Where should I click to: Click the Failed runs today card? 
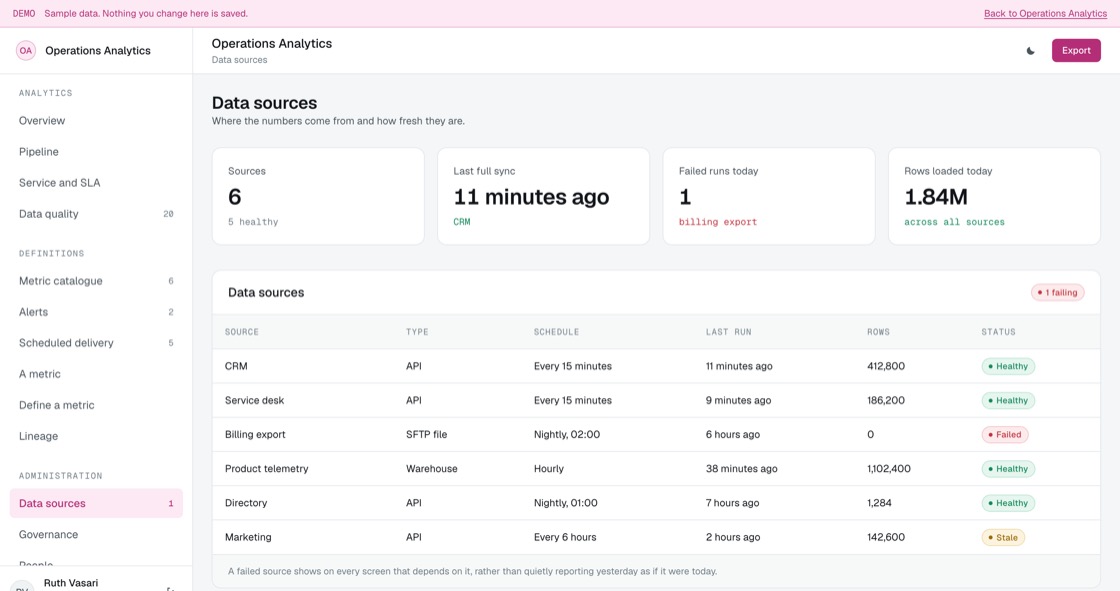pos(769,197)
